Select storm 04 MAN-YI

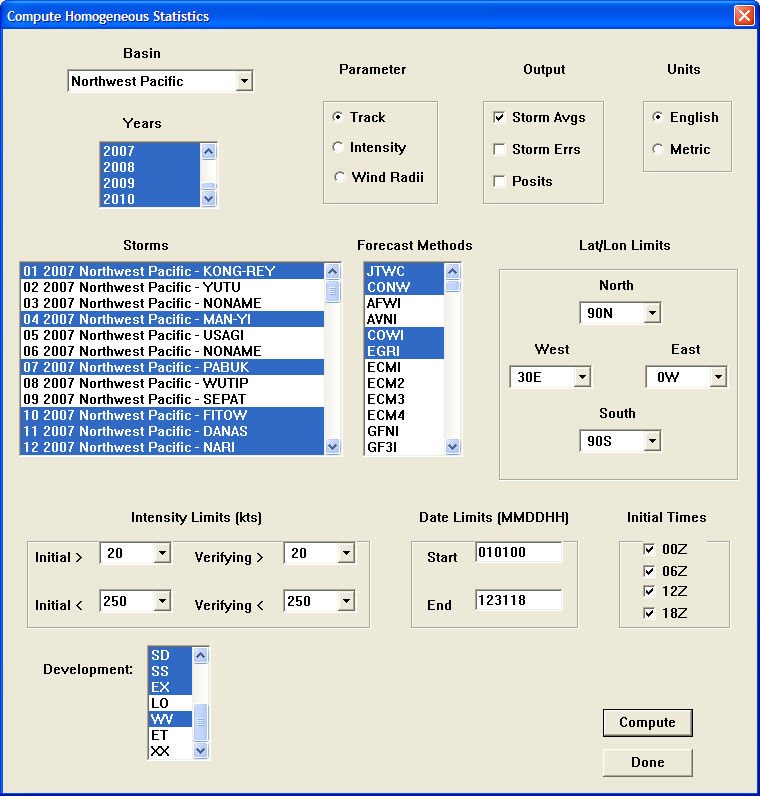coord(173,319)
